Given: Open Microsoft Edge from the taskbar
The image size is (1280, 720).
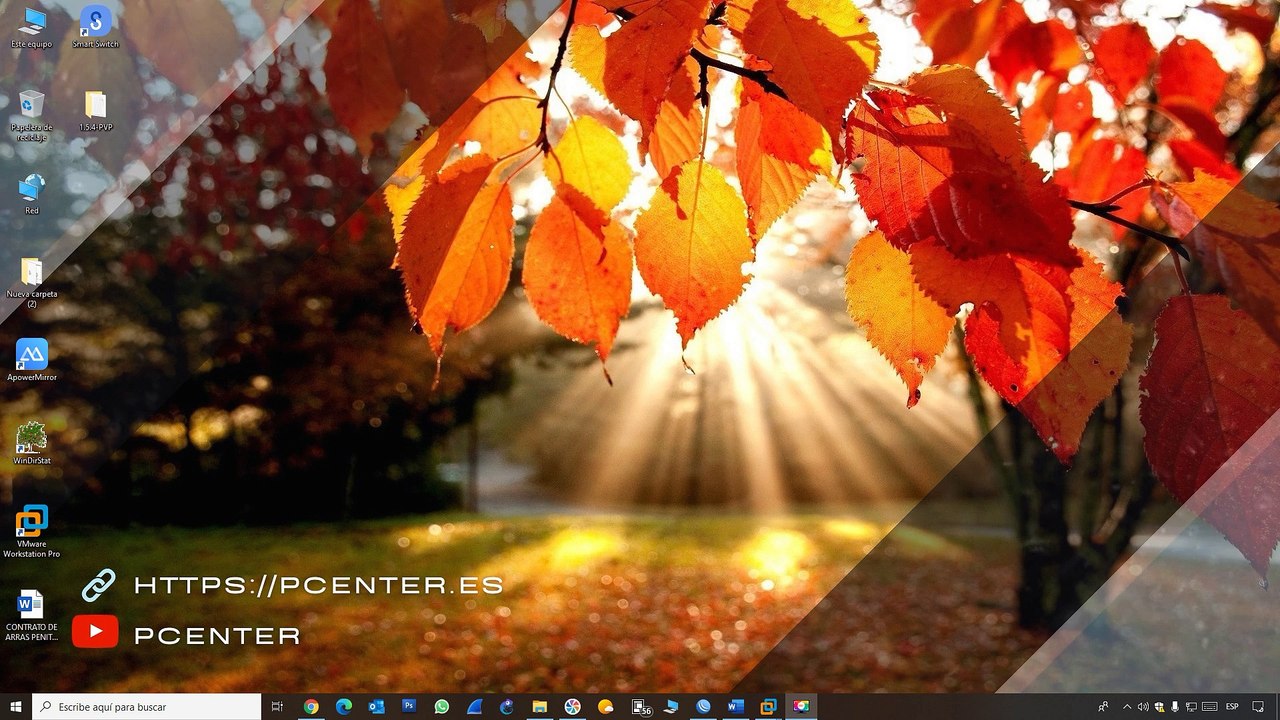Looking at the screenshot, I should click(344, 707).
